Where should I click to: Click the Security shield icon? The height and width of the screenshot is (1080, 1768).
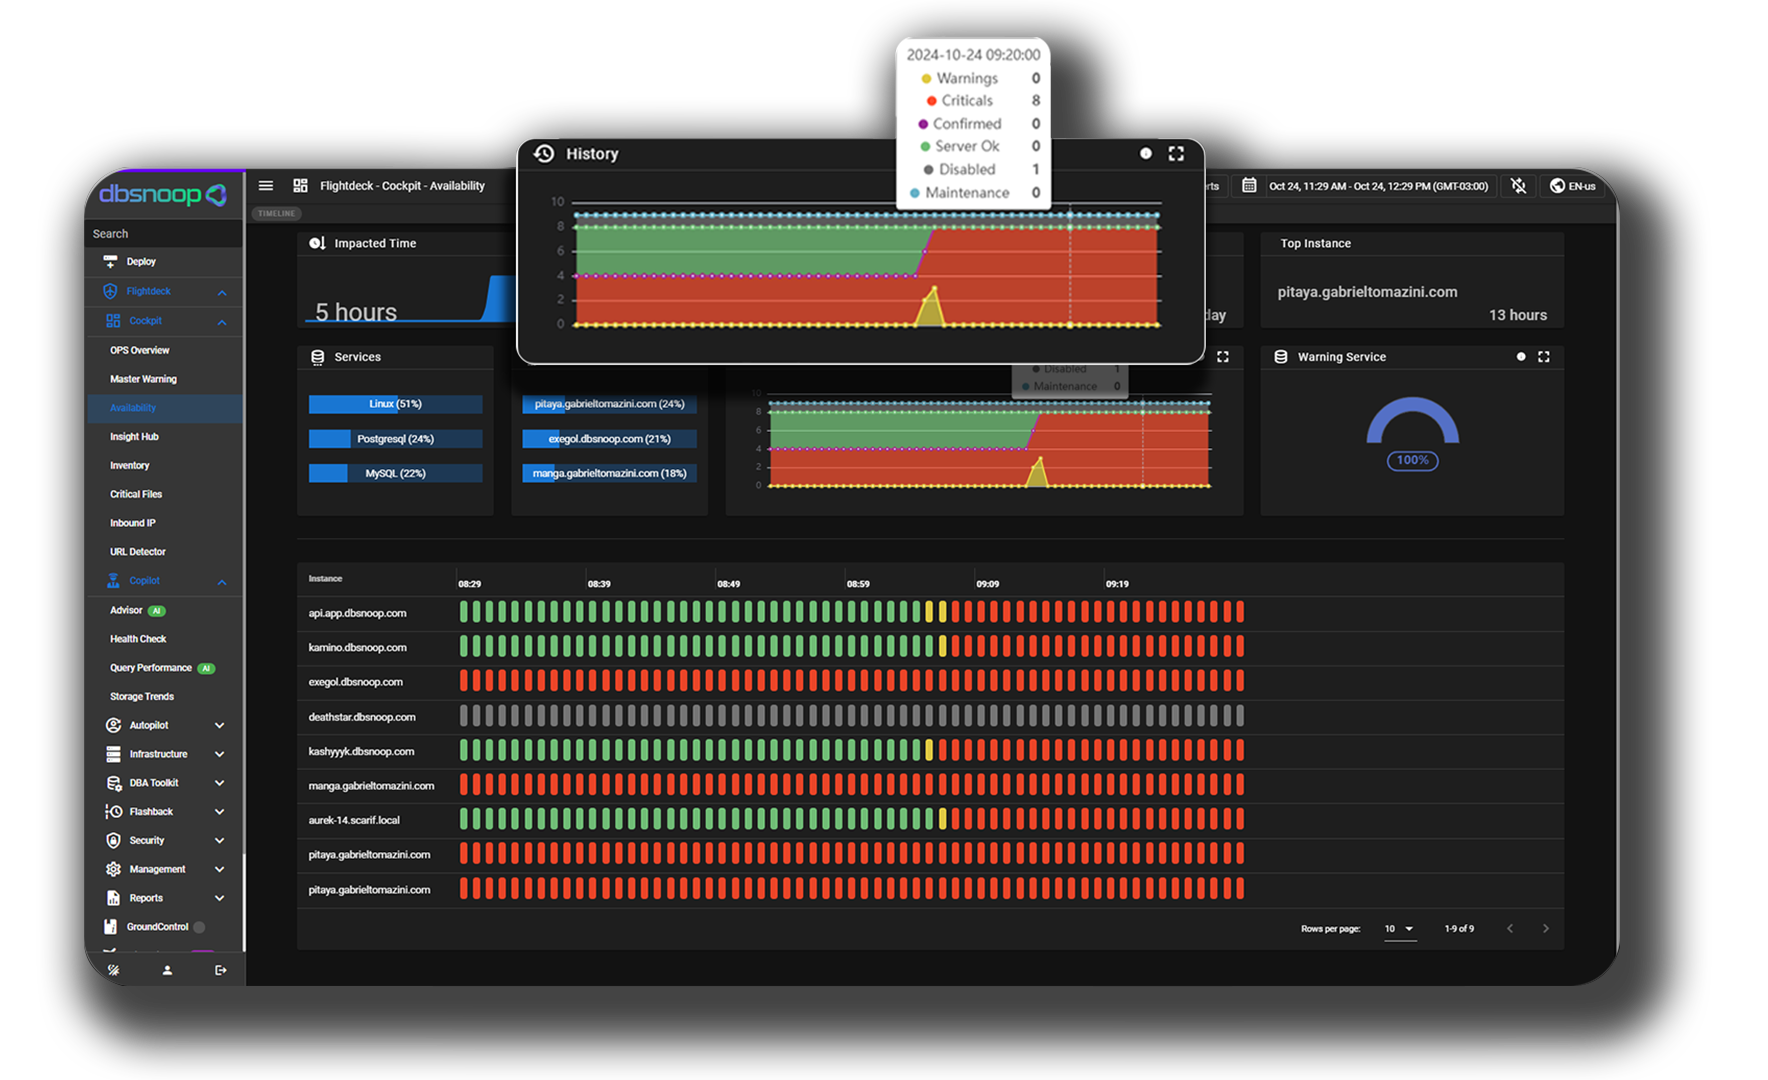click(113, 841)
